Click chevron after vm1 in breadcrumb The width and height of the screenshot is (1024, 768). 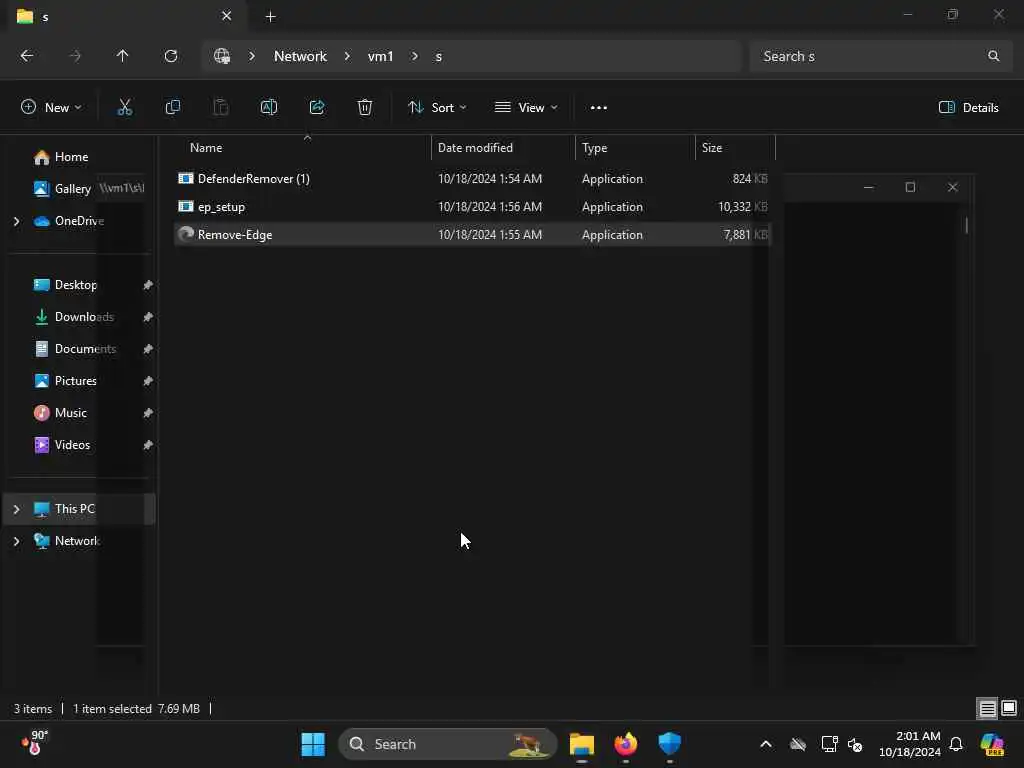pos(414,56)
